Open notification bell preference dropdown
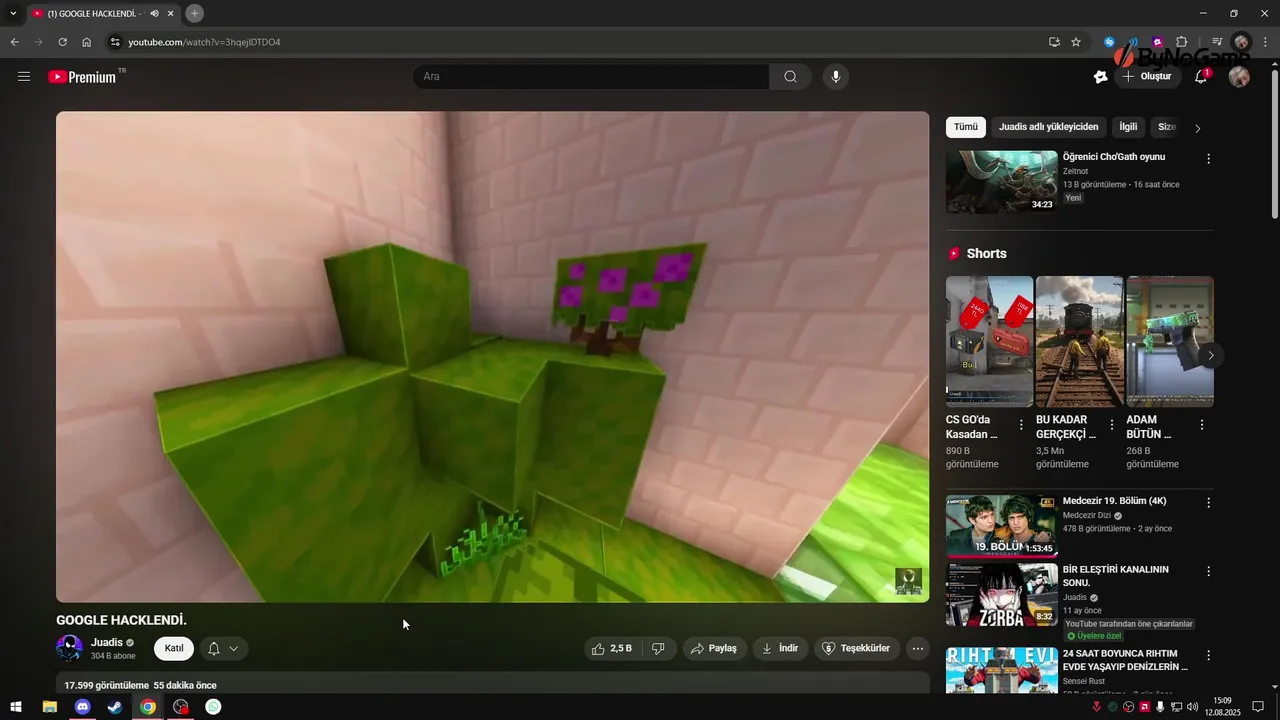 (224, 648)
